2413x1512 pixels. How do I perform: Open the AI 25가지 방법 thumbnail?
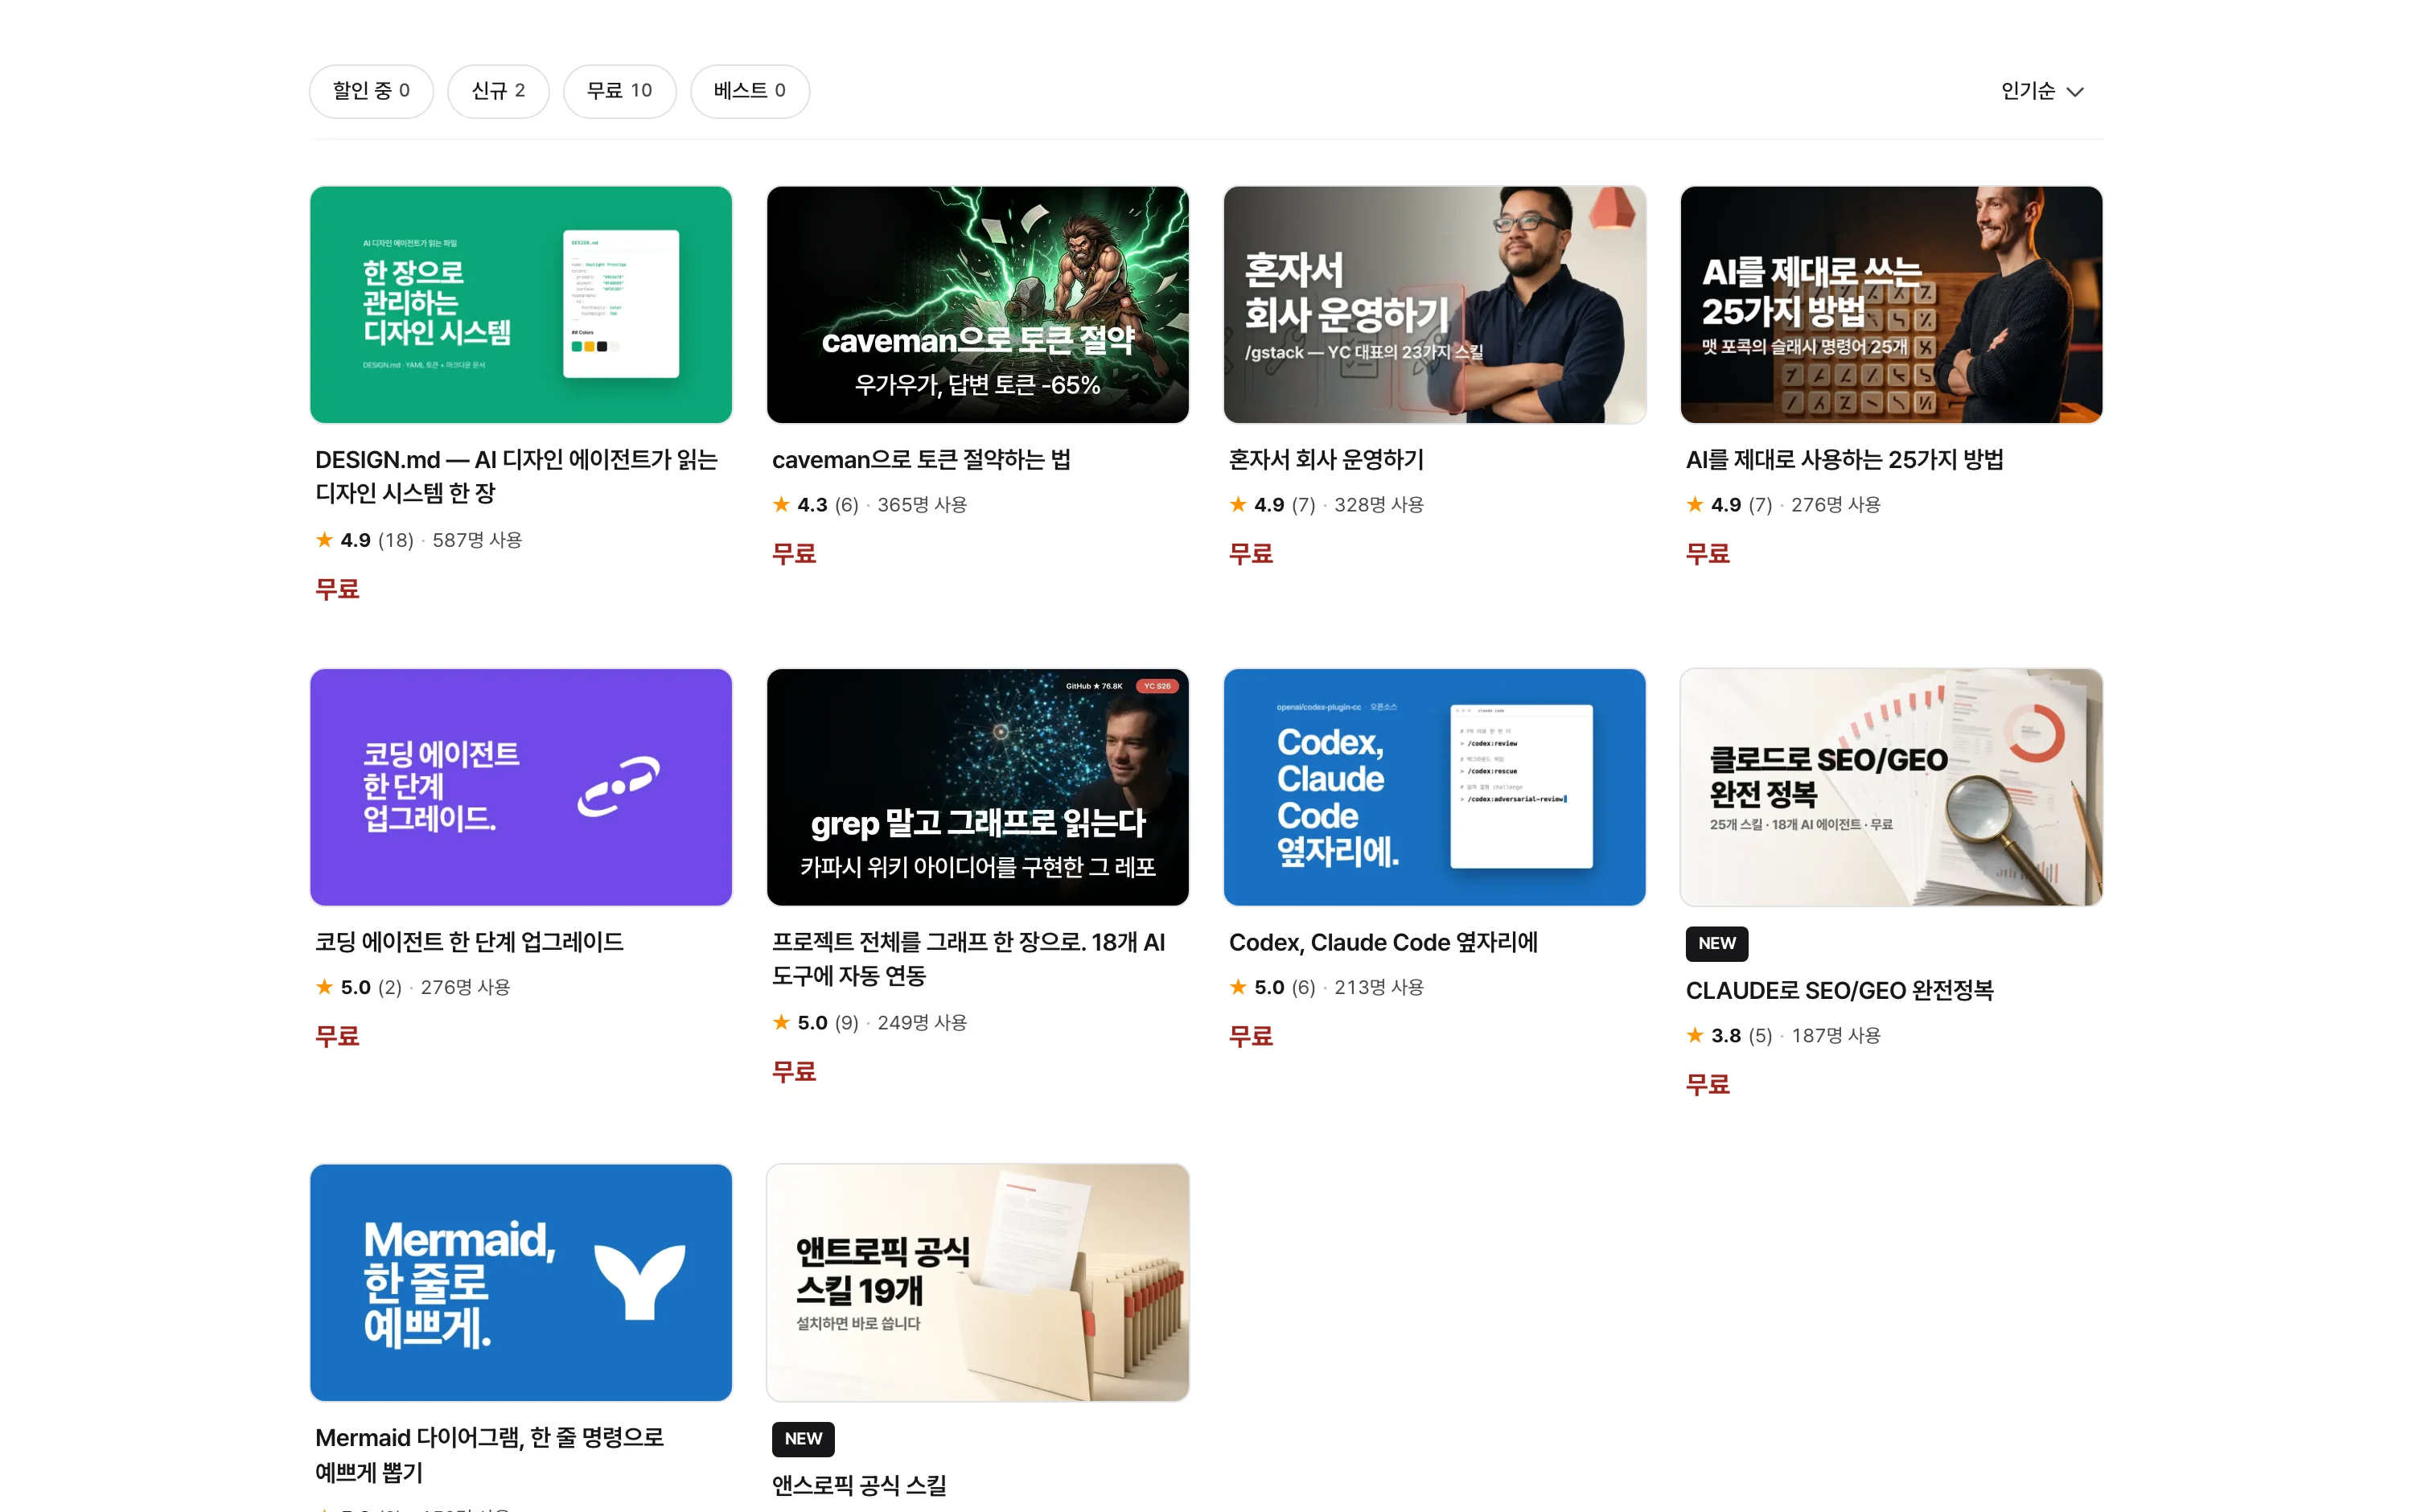[x=1891, y=304]
